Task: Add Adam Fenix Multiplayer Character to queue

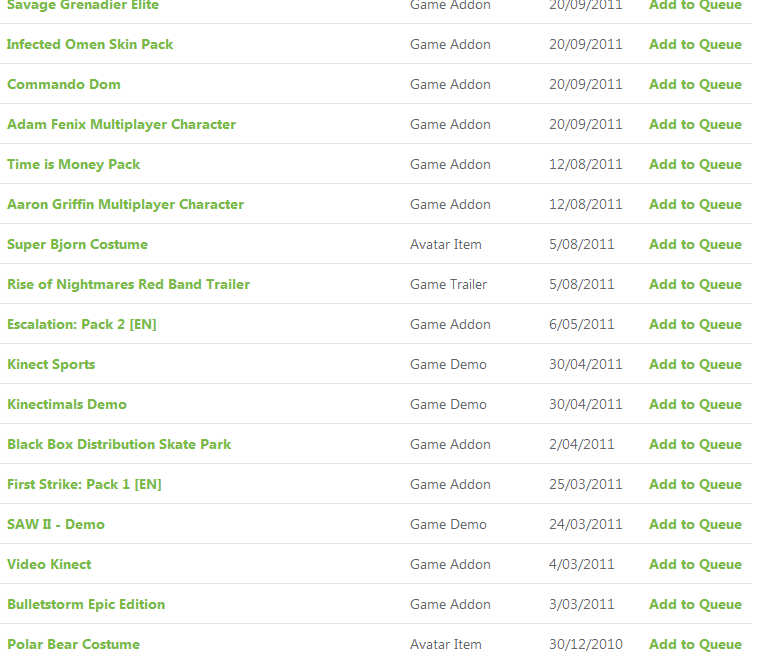Action: pyautogui.click(x=695, y=125)
